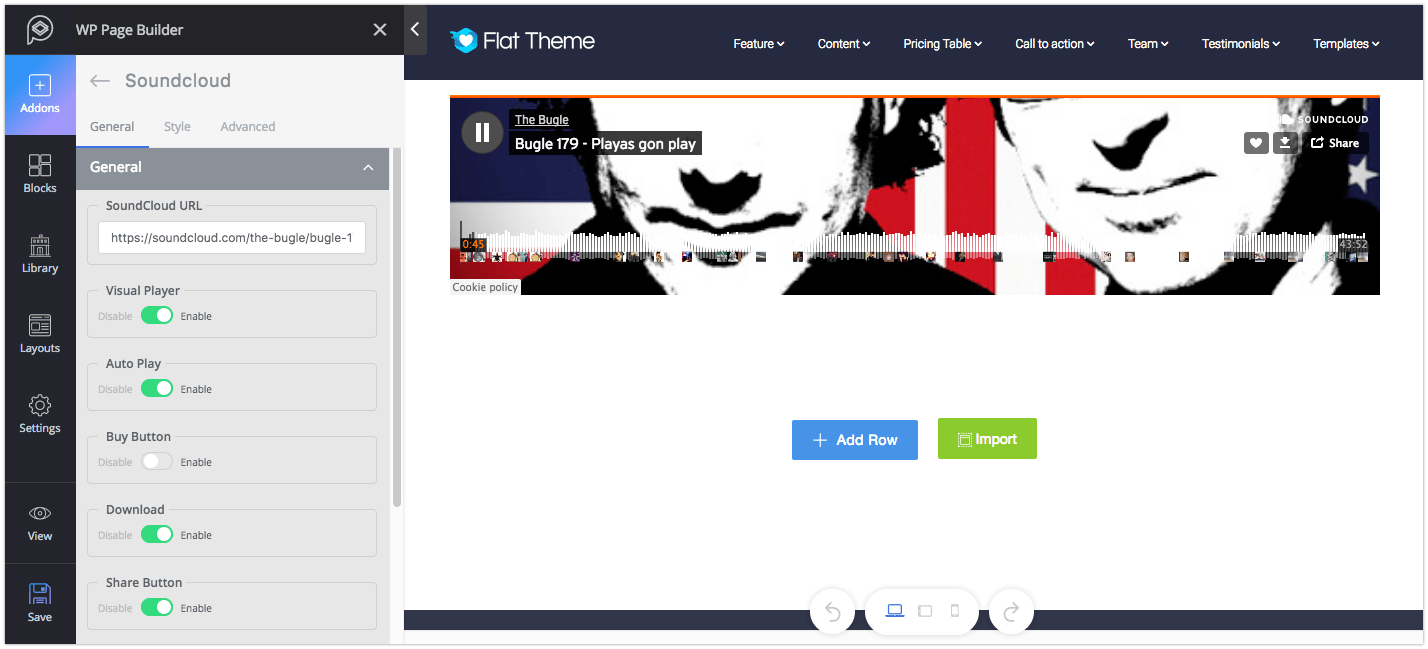Select the General tab
Image resolution: width=1428 pixels, height=649 pixels.
click(x=112, y=127)
